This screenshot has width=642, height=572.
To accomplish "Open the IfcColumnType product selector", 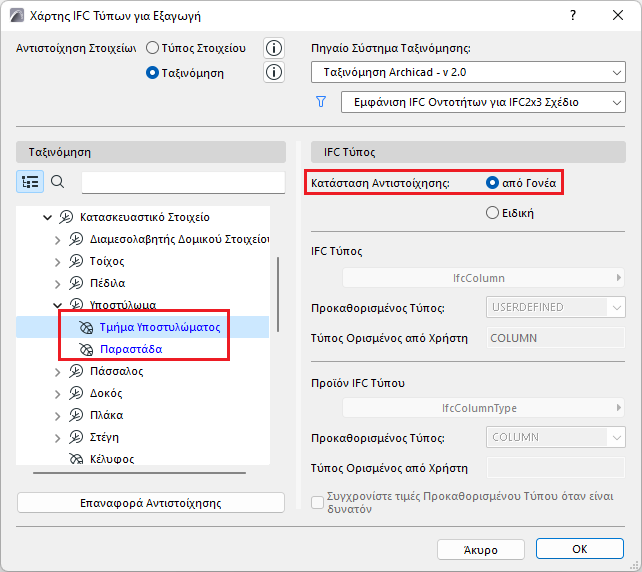I will (483, 408).
